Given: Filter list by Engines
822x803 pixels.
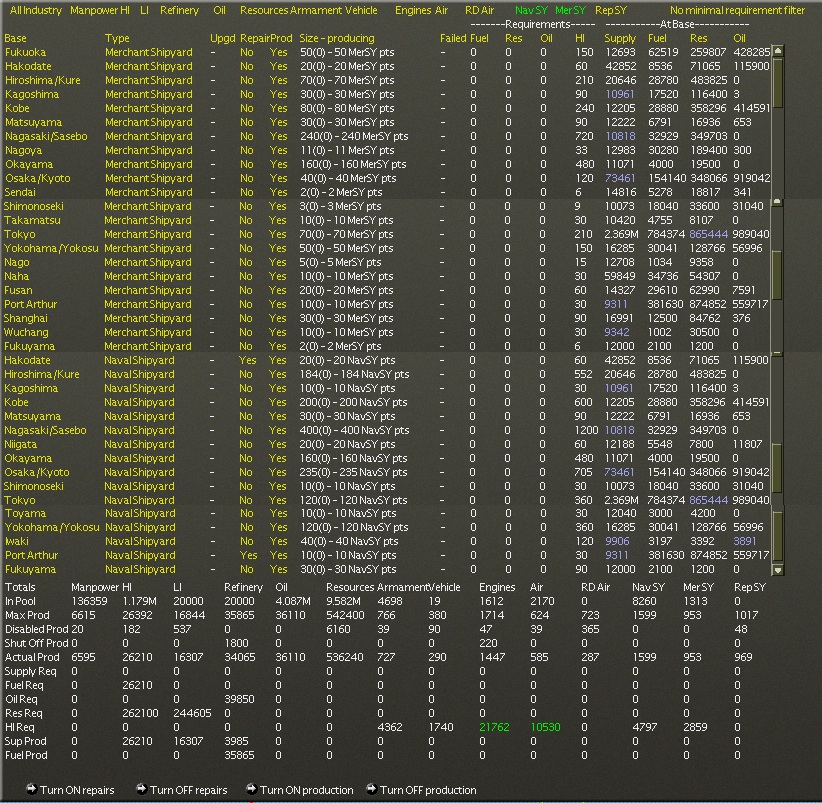Looking at the screenshot, I should tap(413, 10).
